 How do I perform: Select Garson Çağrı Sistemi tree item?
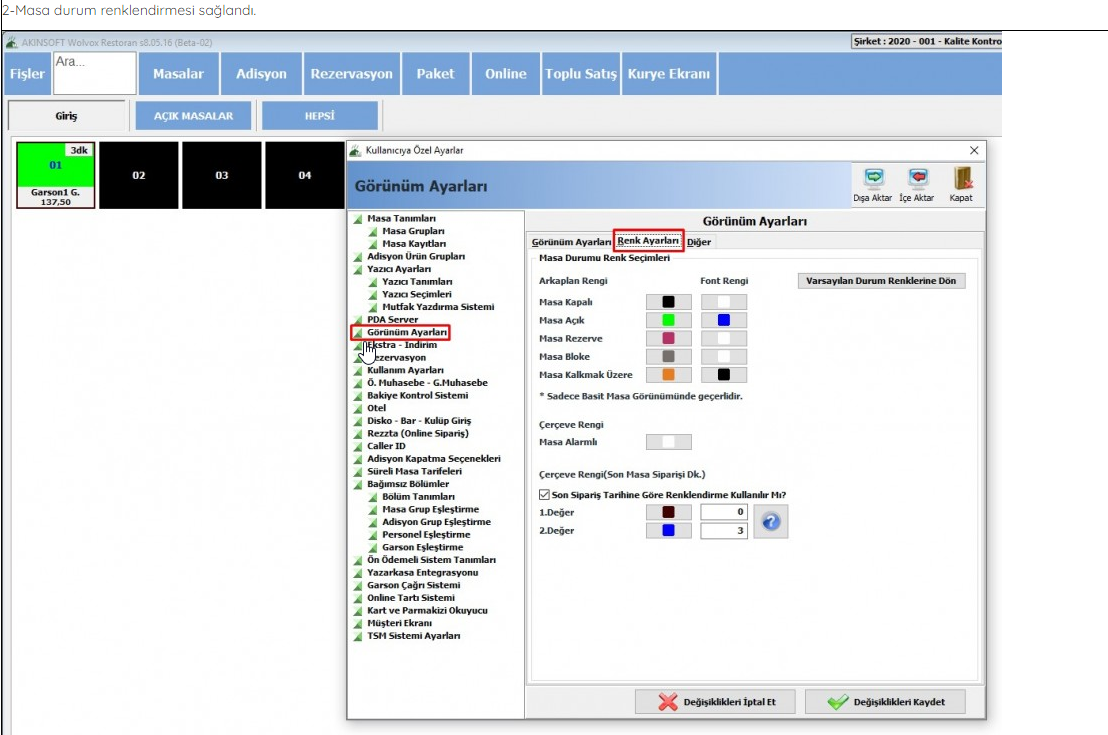413,585
